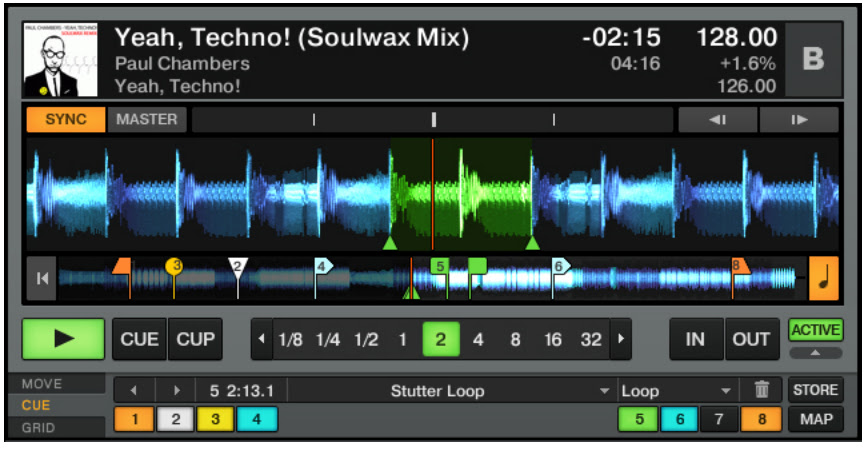Trigger orange hotcue 8
The height and width of the screenshot is (450, 864).
click(761, 419)
